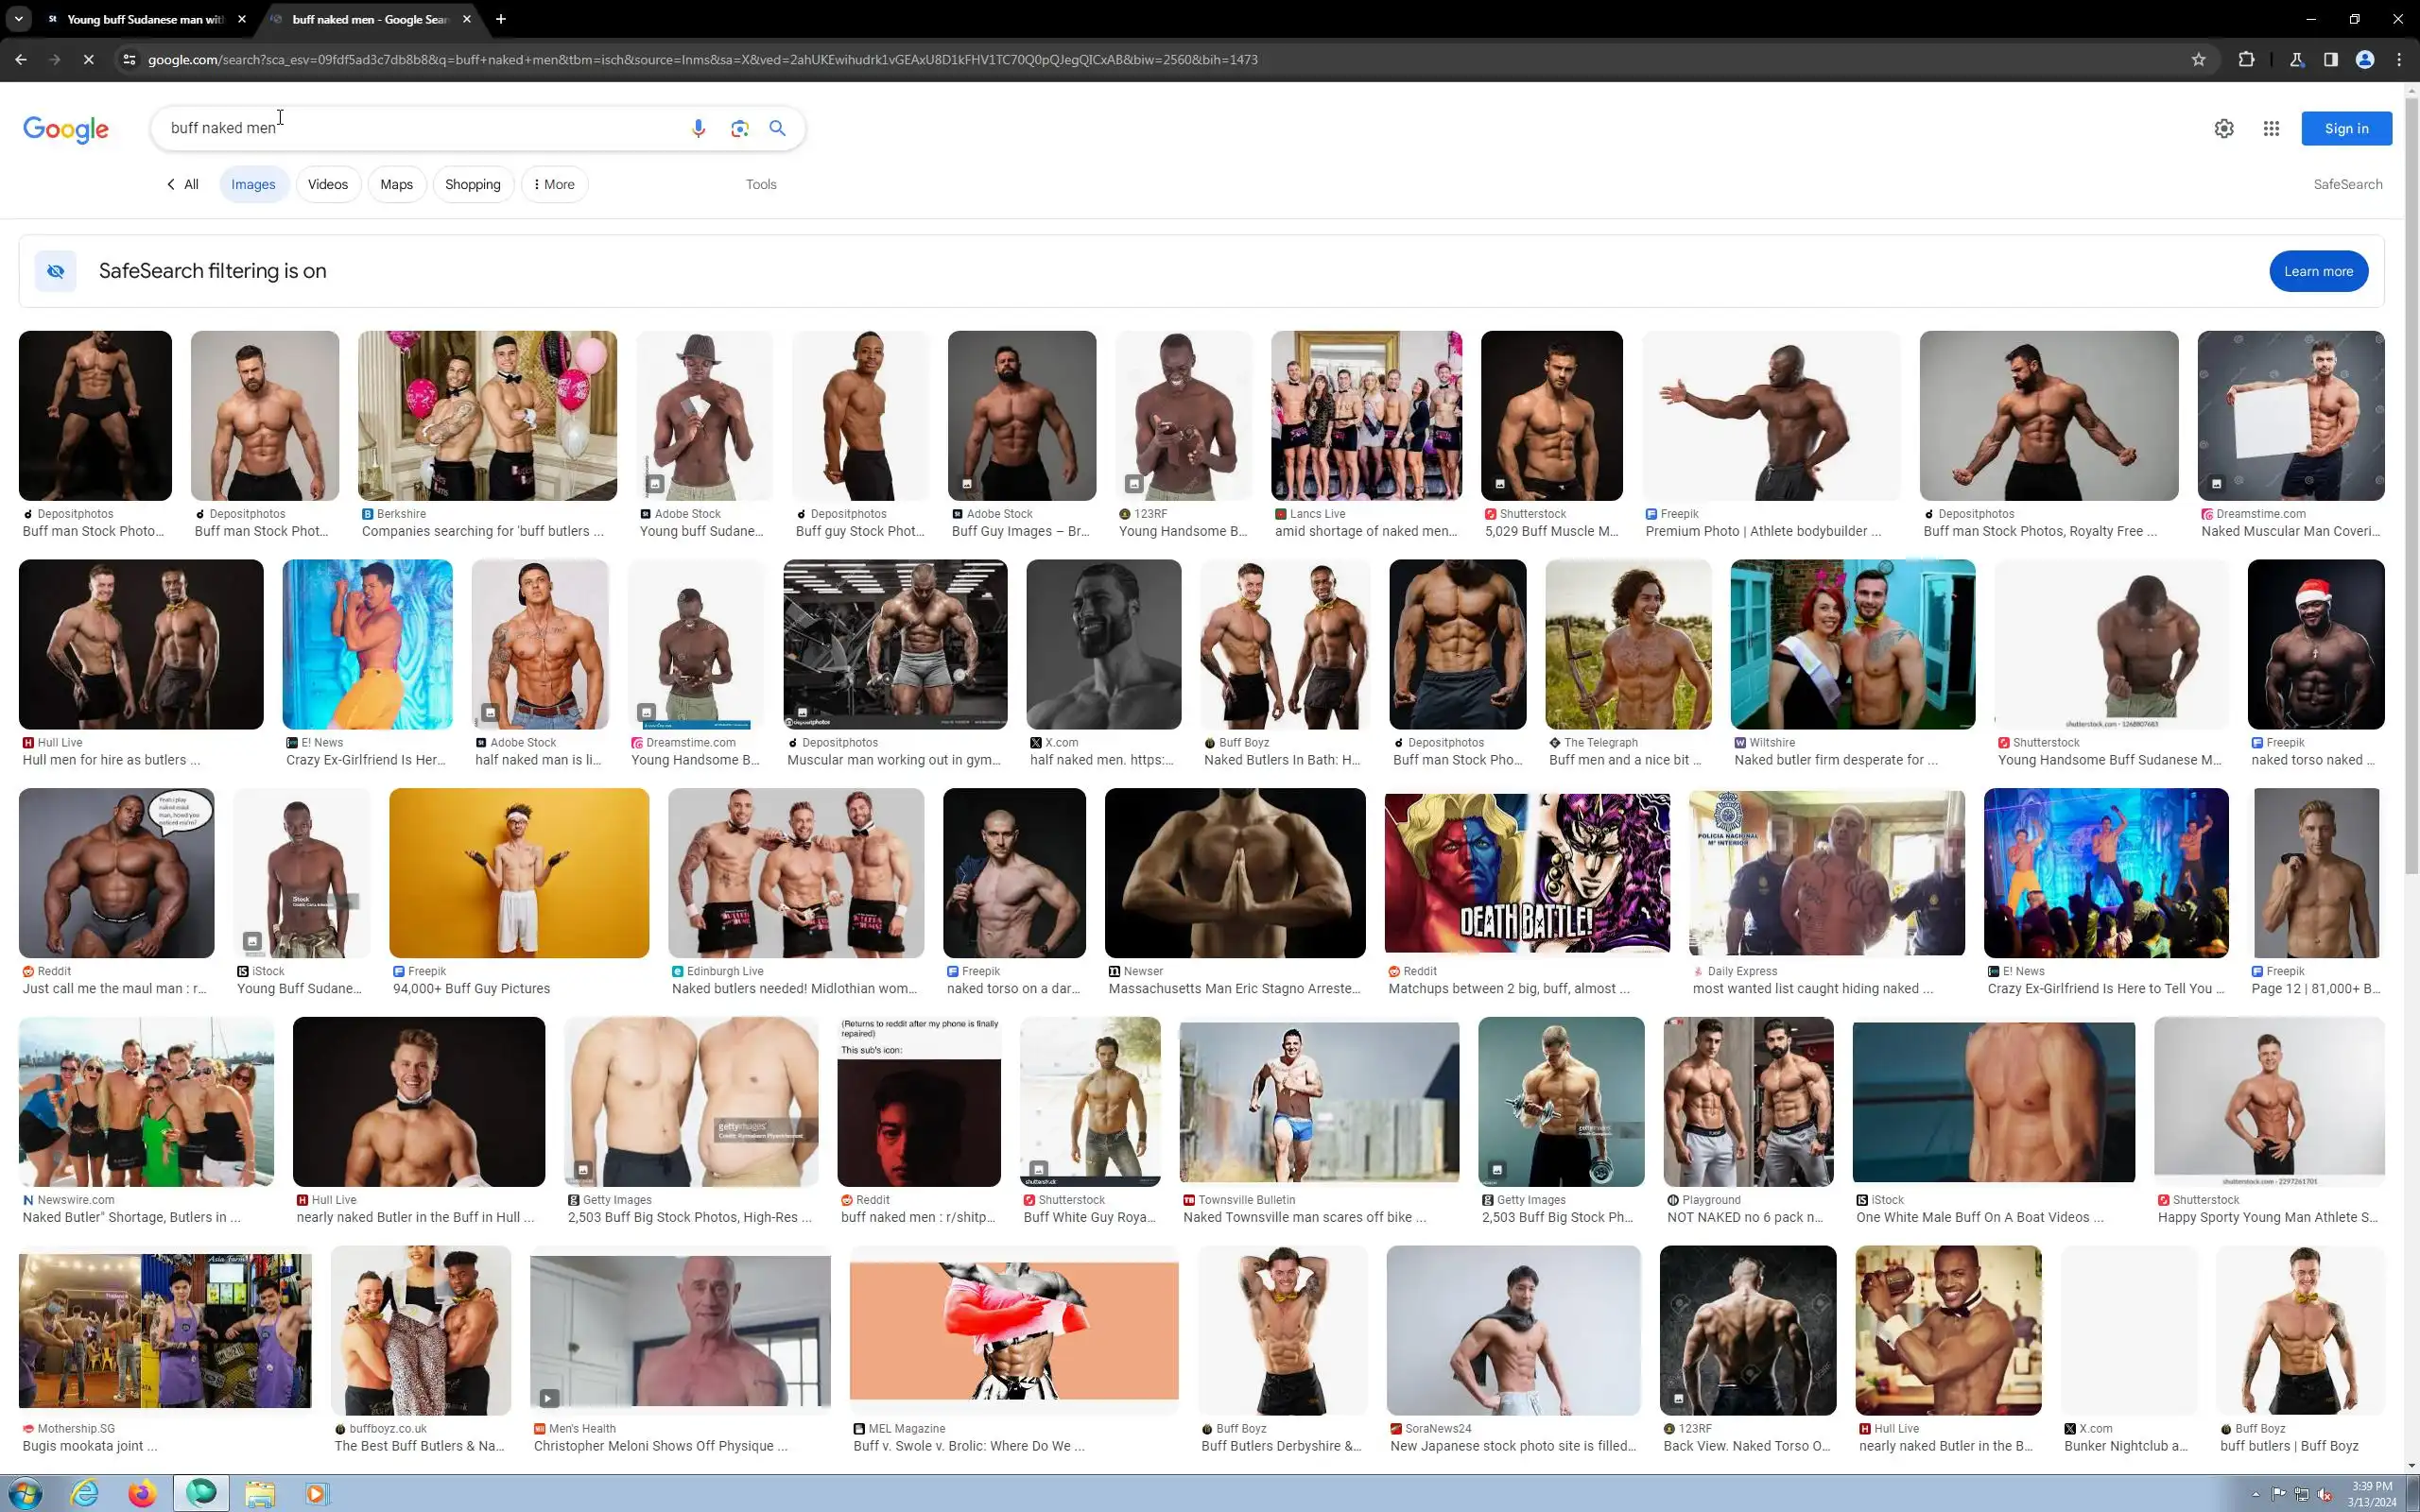Viewport: 2420px width, 1512px height.
Task: Switch to the Shopping results tab
Action: 472,184
